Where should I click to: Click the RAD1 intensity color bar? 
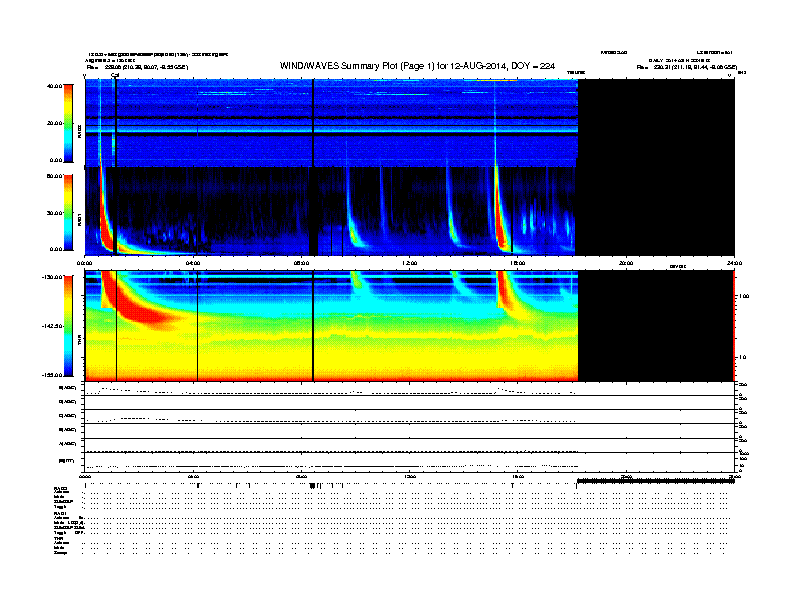[x=68, y=212]
